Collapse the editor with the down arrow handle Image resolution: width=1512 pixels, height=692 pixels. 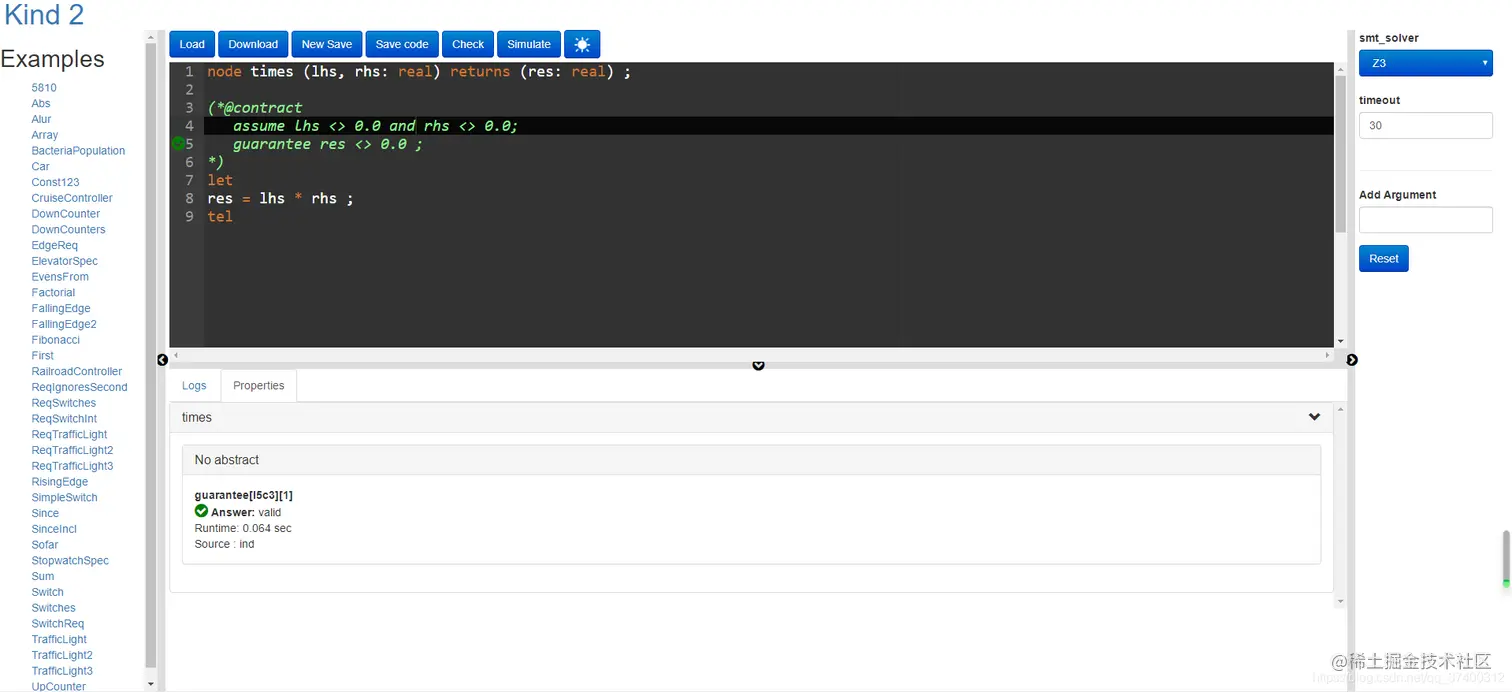coord(758,366)
